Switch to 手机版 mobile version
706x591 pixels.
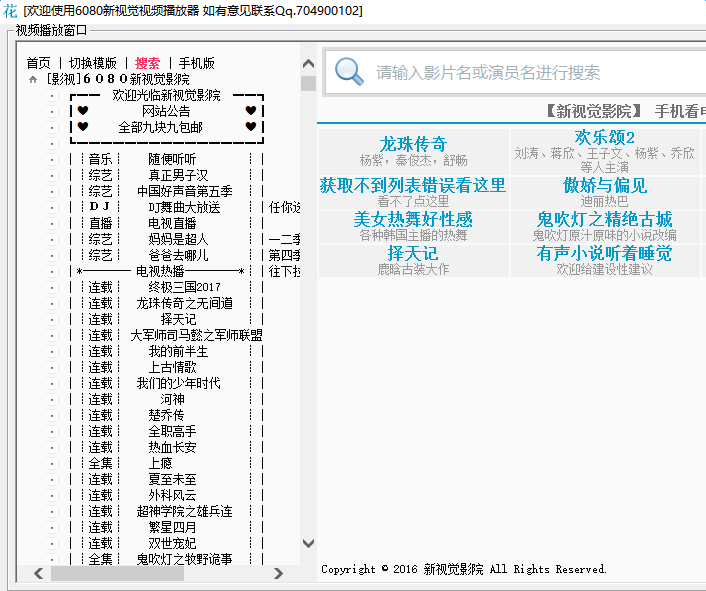tap(196, 63)
